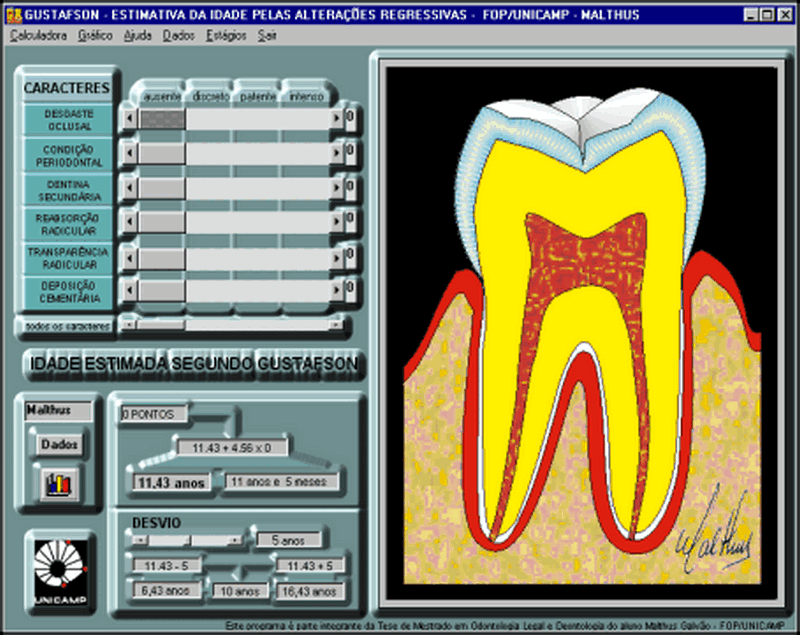
Task: Click left arrow of Reabsorção Radicular scrollbar
Action: [x=130, y=222]
